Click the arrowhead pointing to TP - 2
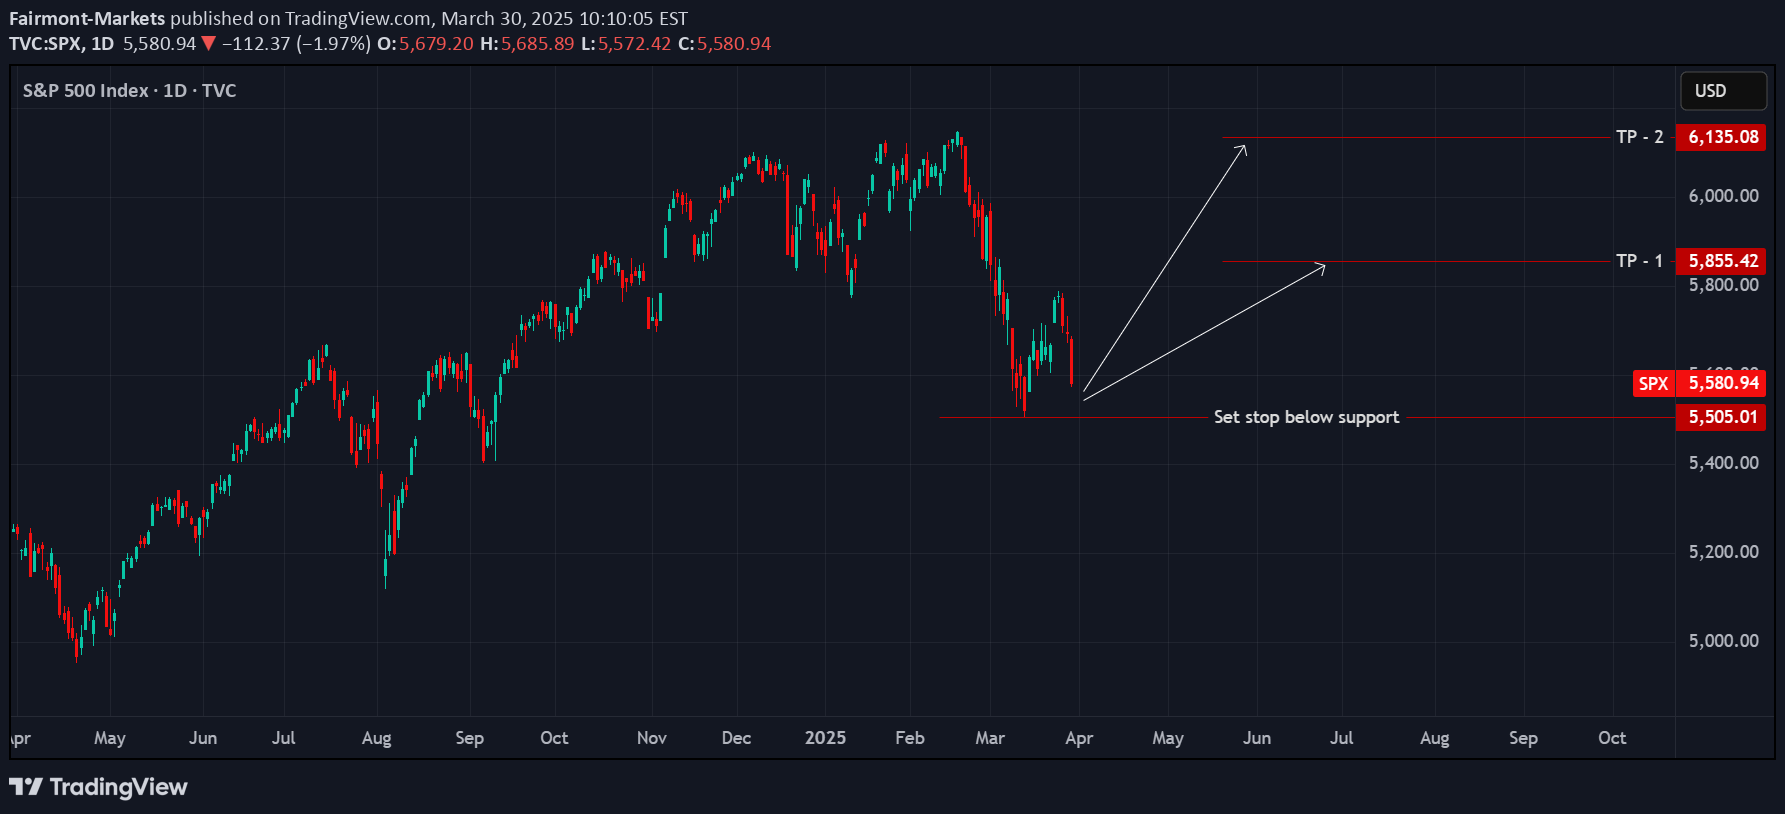Image resolution: width=1785 pixels, height=814 pixels. 1241,150
